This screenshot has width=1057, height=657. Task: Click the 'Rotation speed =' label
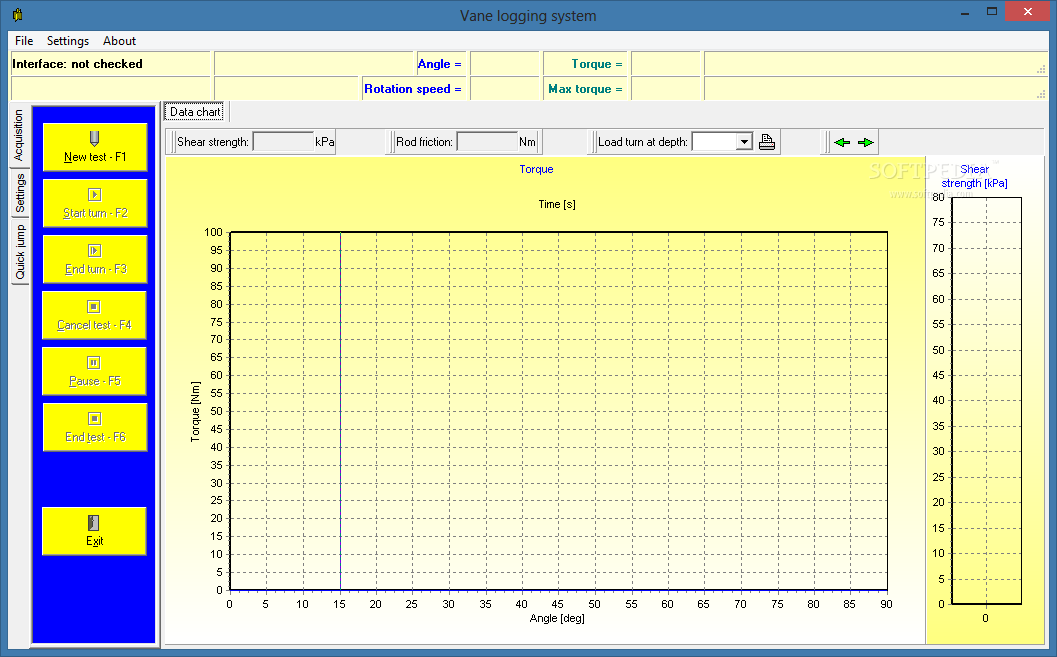[x=413, y=89]
